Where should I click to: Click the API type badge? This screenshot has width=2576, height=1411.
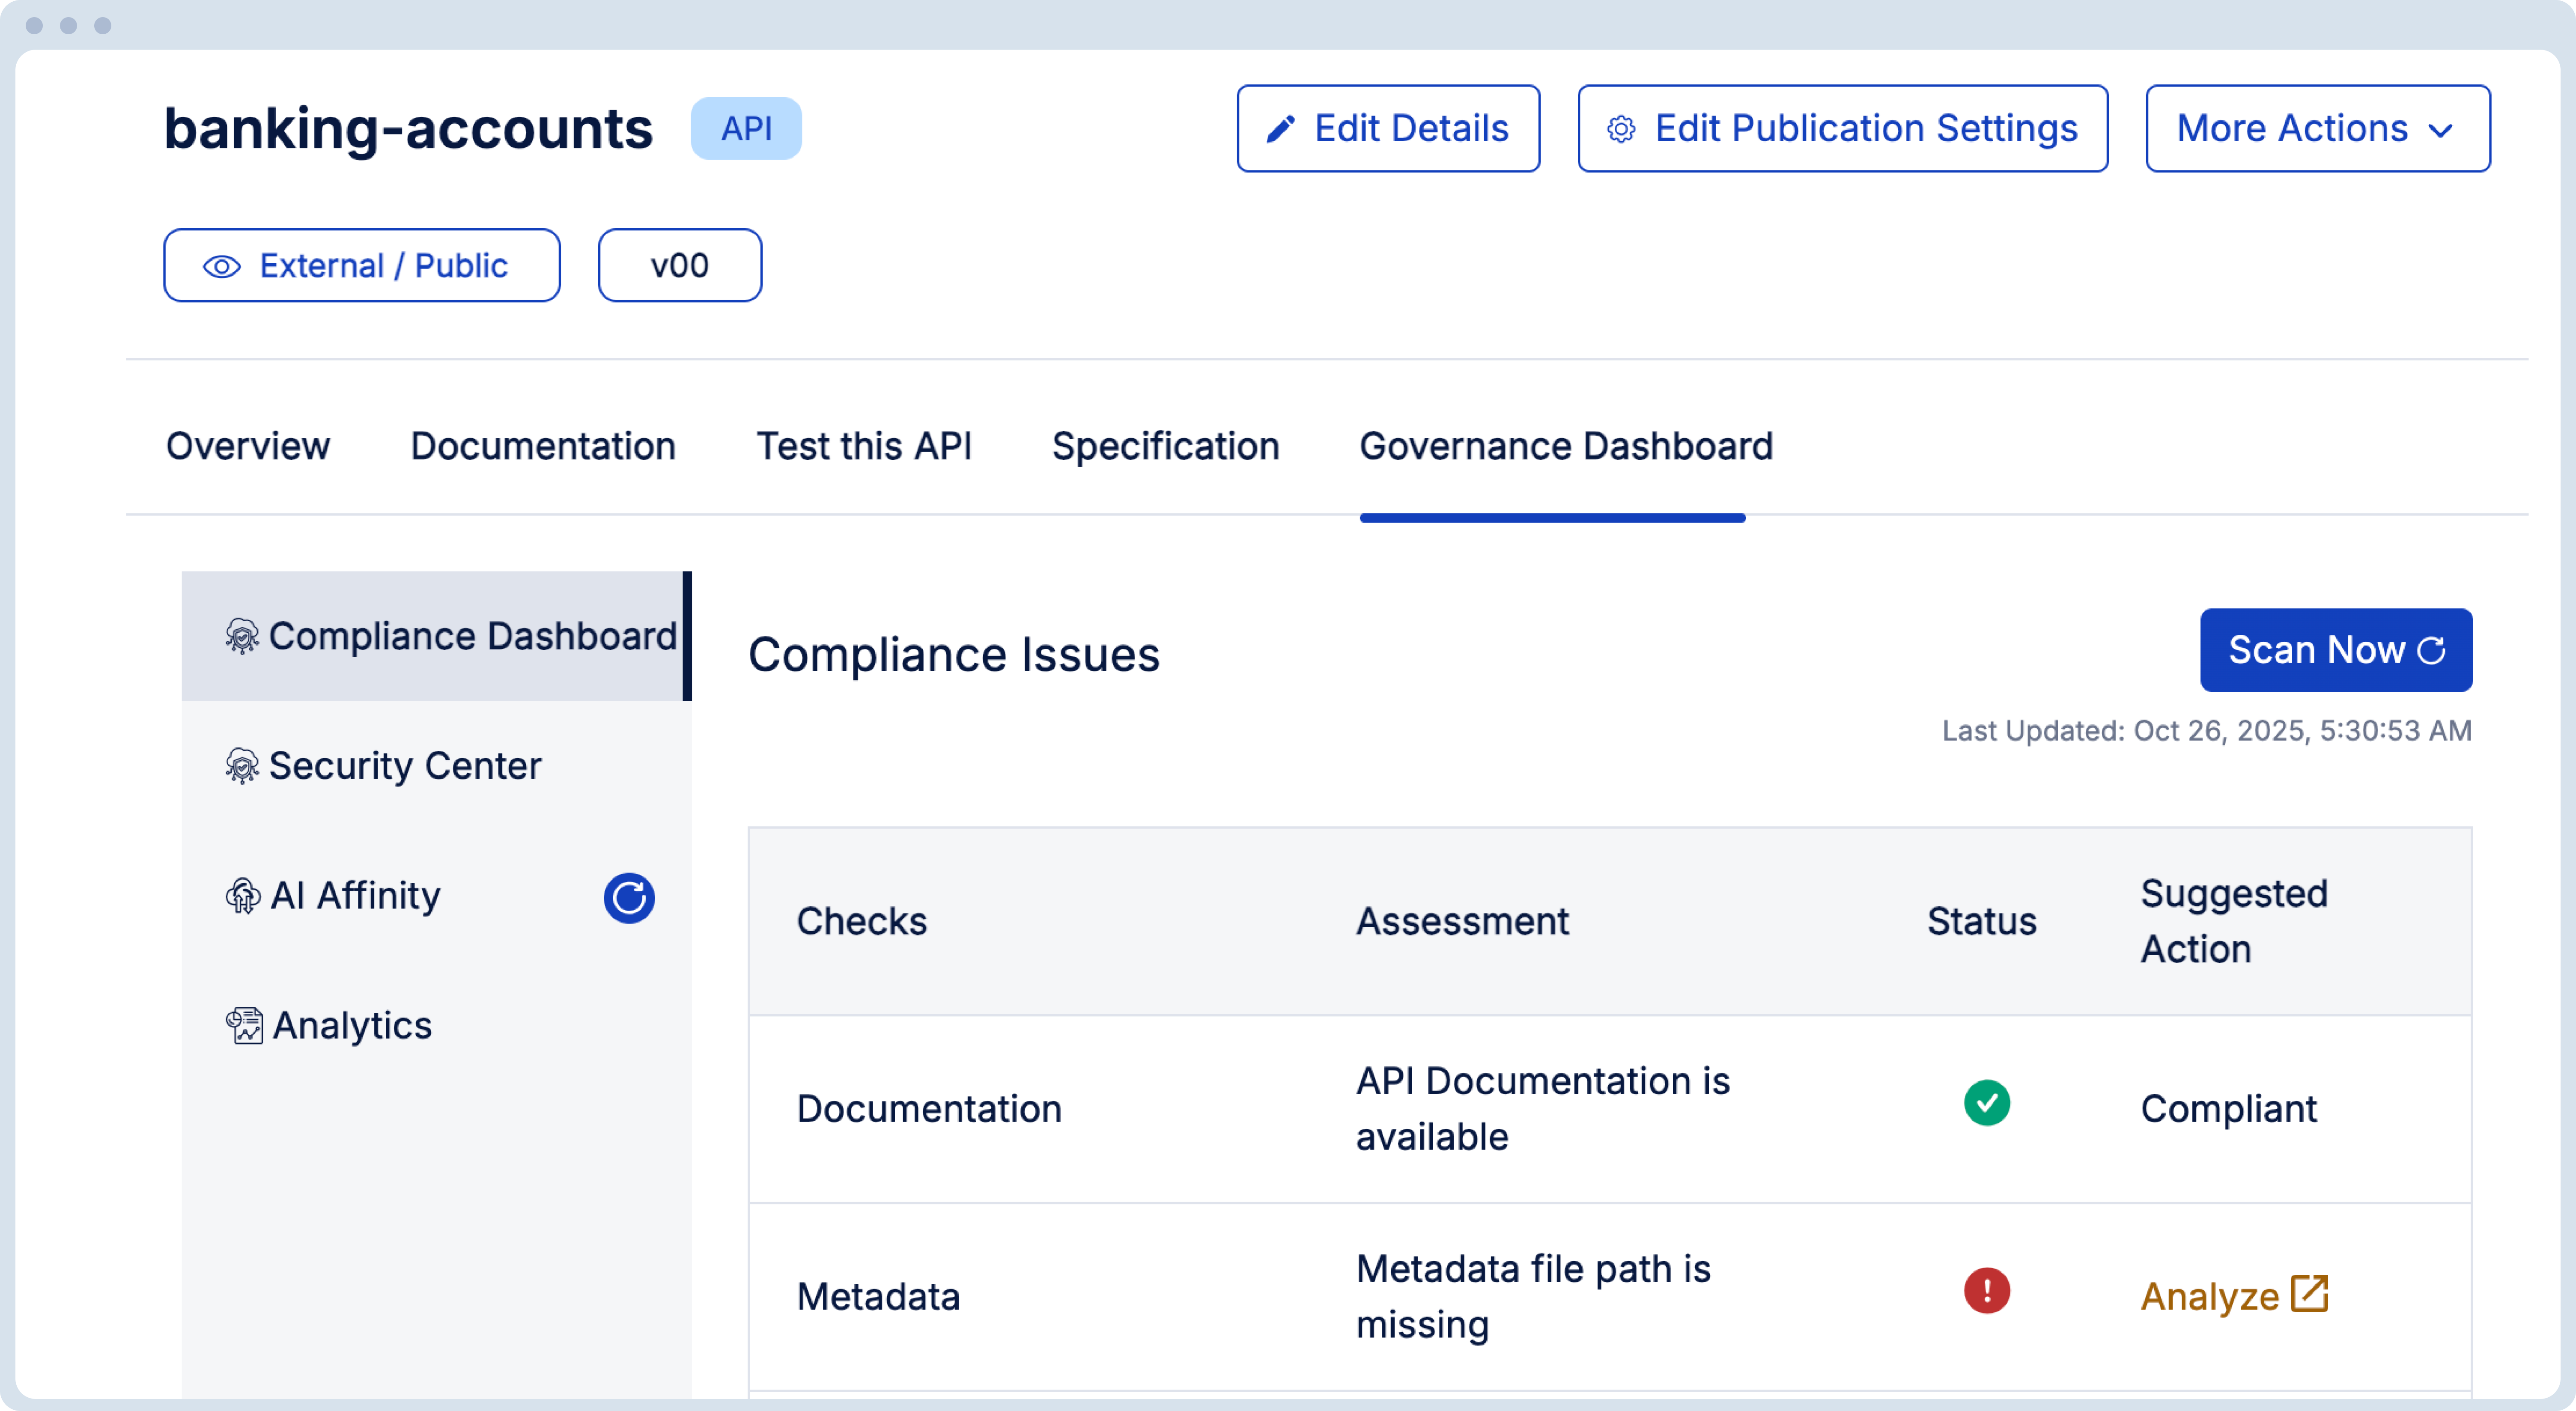point(746,129)
